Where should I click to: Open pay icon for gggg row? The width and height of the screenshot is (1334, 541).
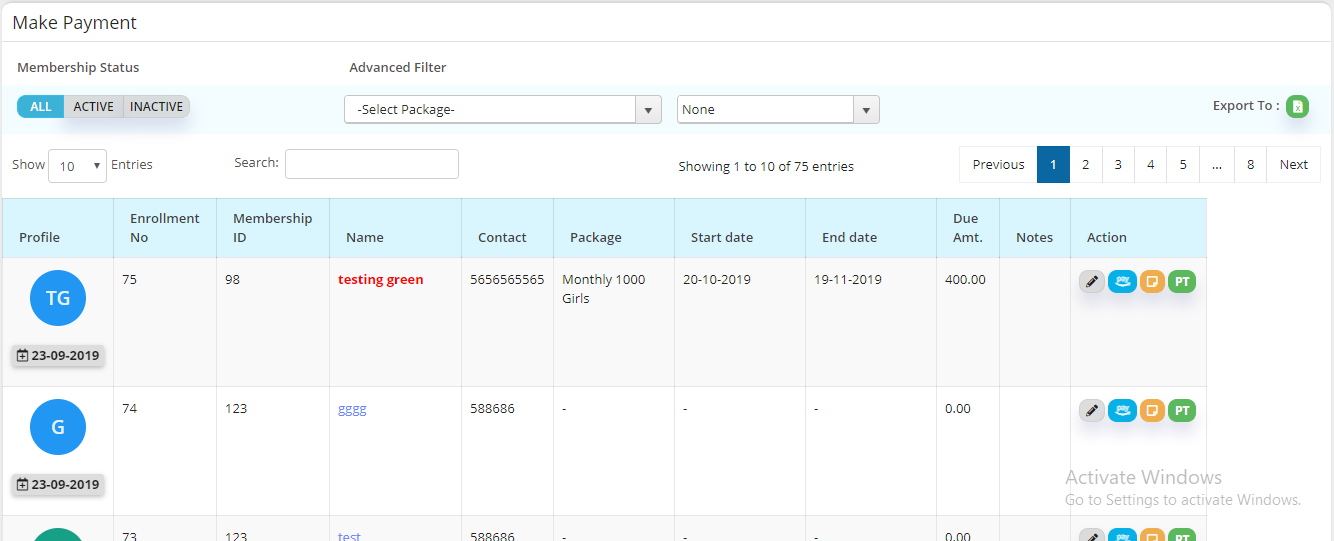pyautogui.click(x=1122, y=410)
